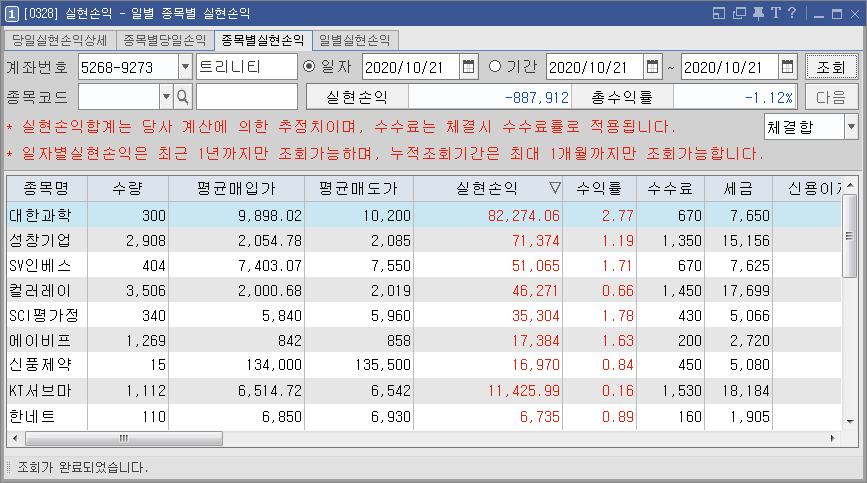Click realized profit value 82,274.06

[524, 216]
